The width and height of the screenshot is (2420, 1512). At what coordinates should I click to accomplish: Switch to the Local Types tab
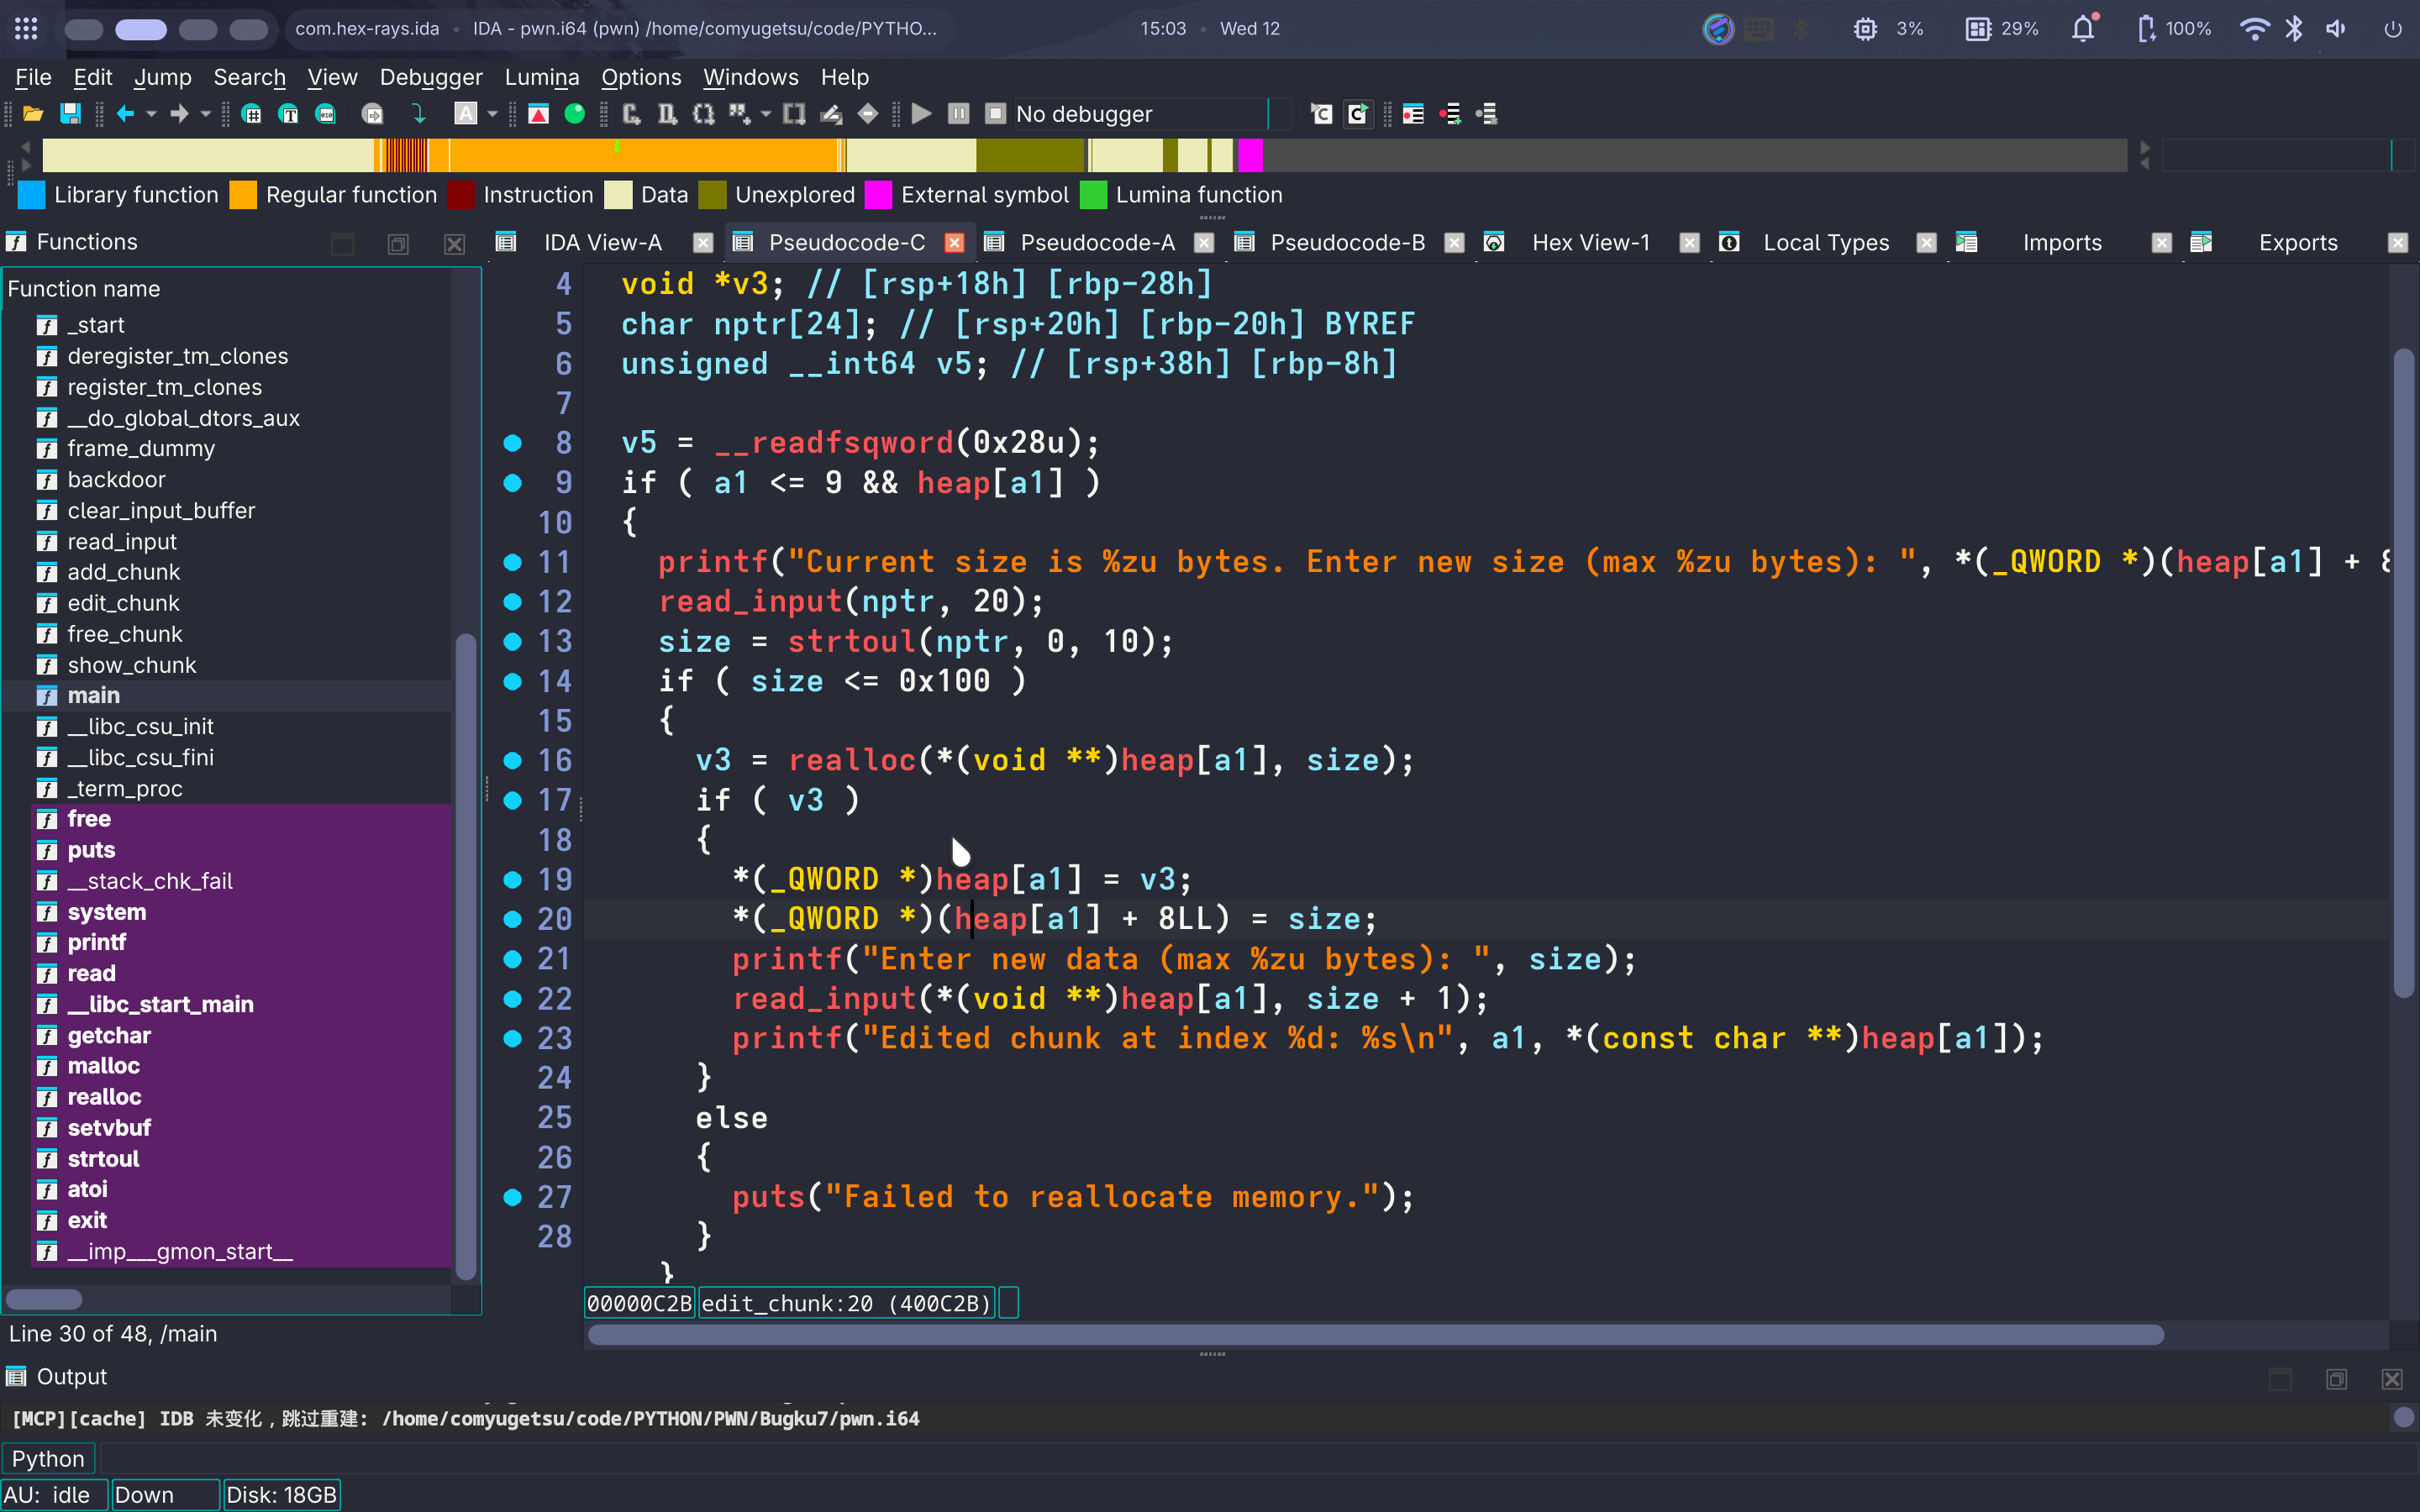pos(1825,242)
